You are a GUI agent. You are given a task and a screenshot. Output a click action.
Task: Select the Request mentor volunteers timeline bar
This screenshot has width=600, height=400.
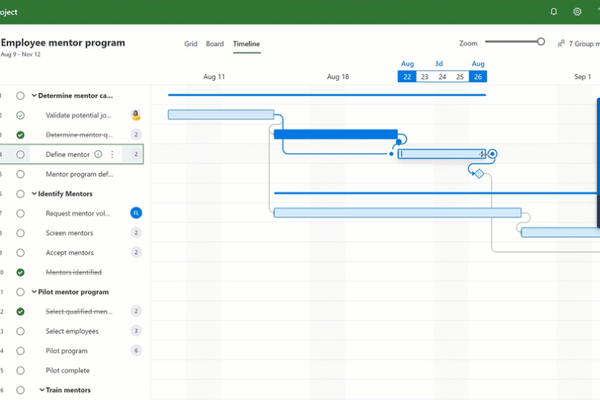coord(398,213)
